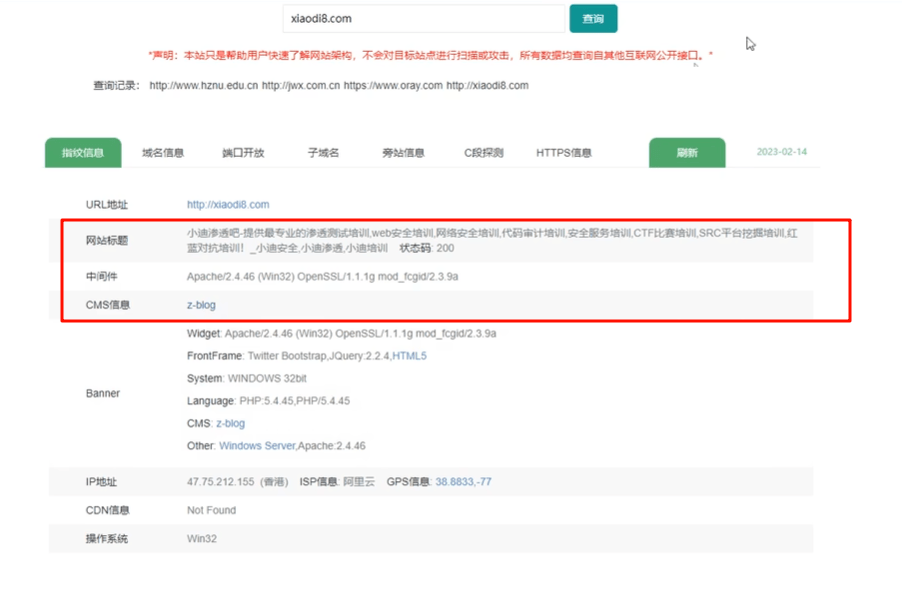This screenshot has width=902, height=604.
Task: Click the System WINDOWS 32bit line
Action: click(247, 379)
